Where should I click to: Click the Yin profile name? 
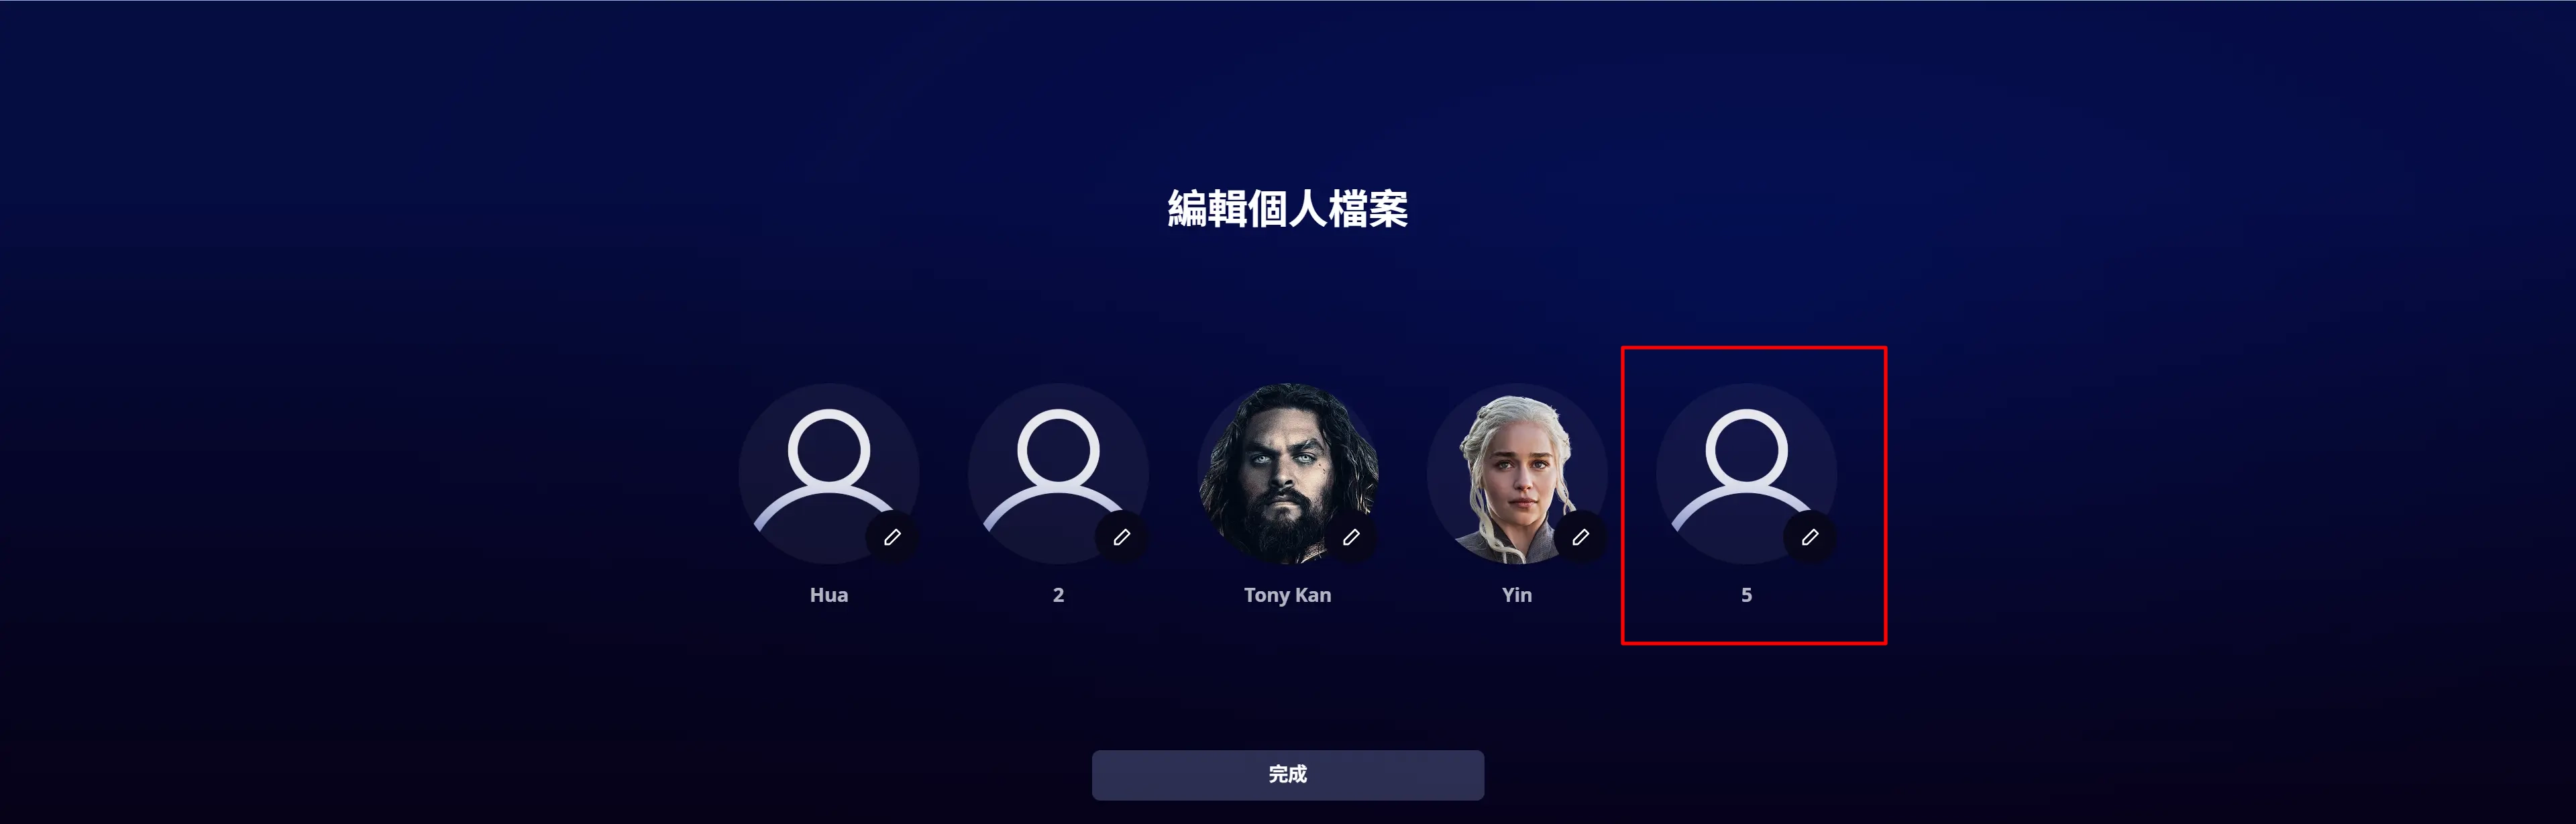coord(1517,595)
